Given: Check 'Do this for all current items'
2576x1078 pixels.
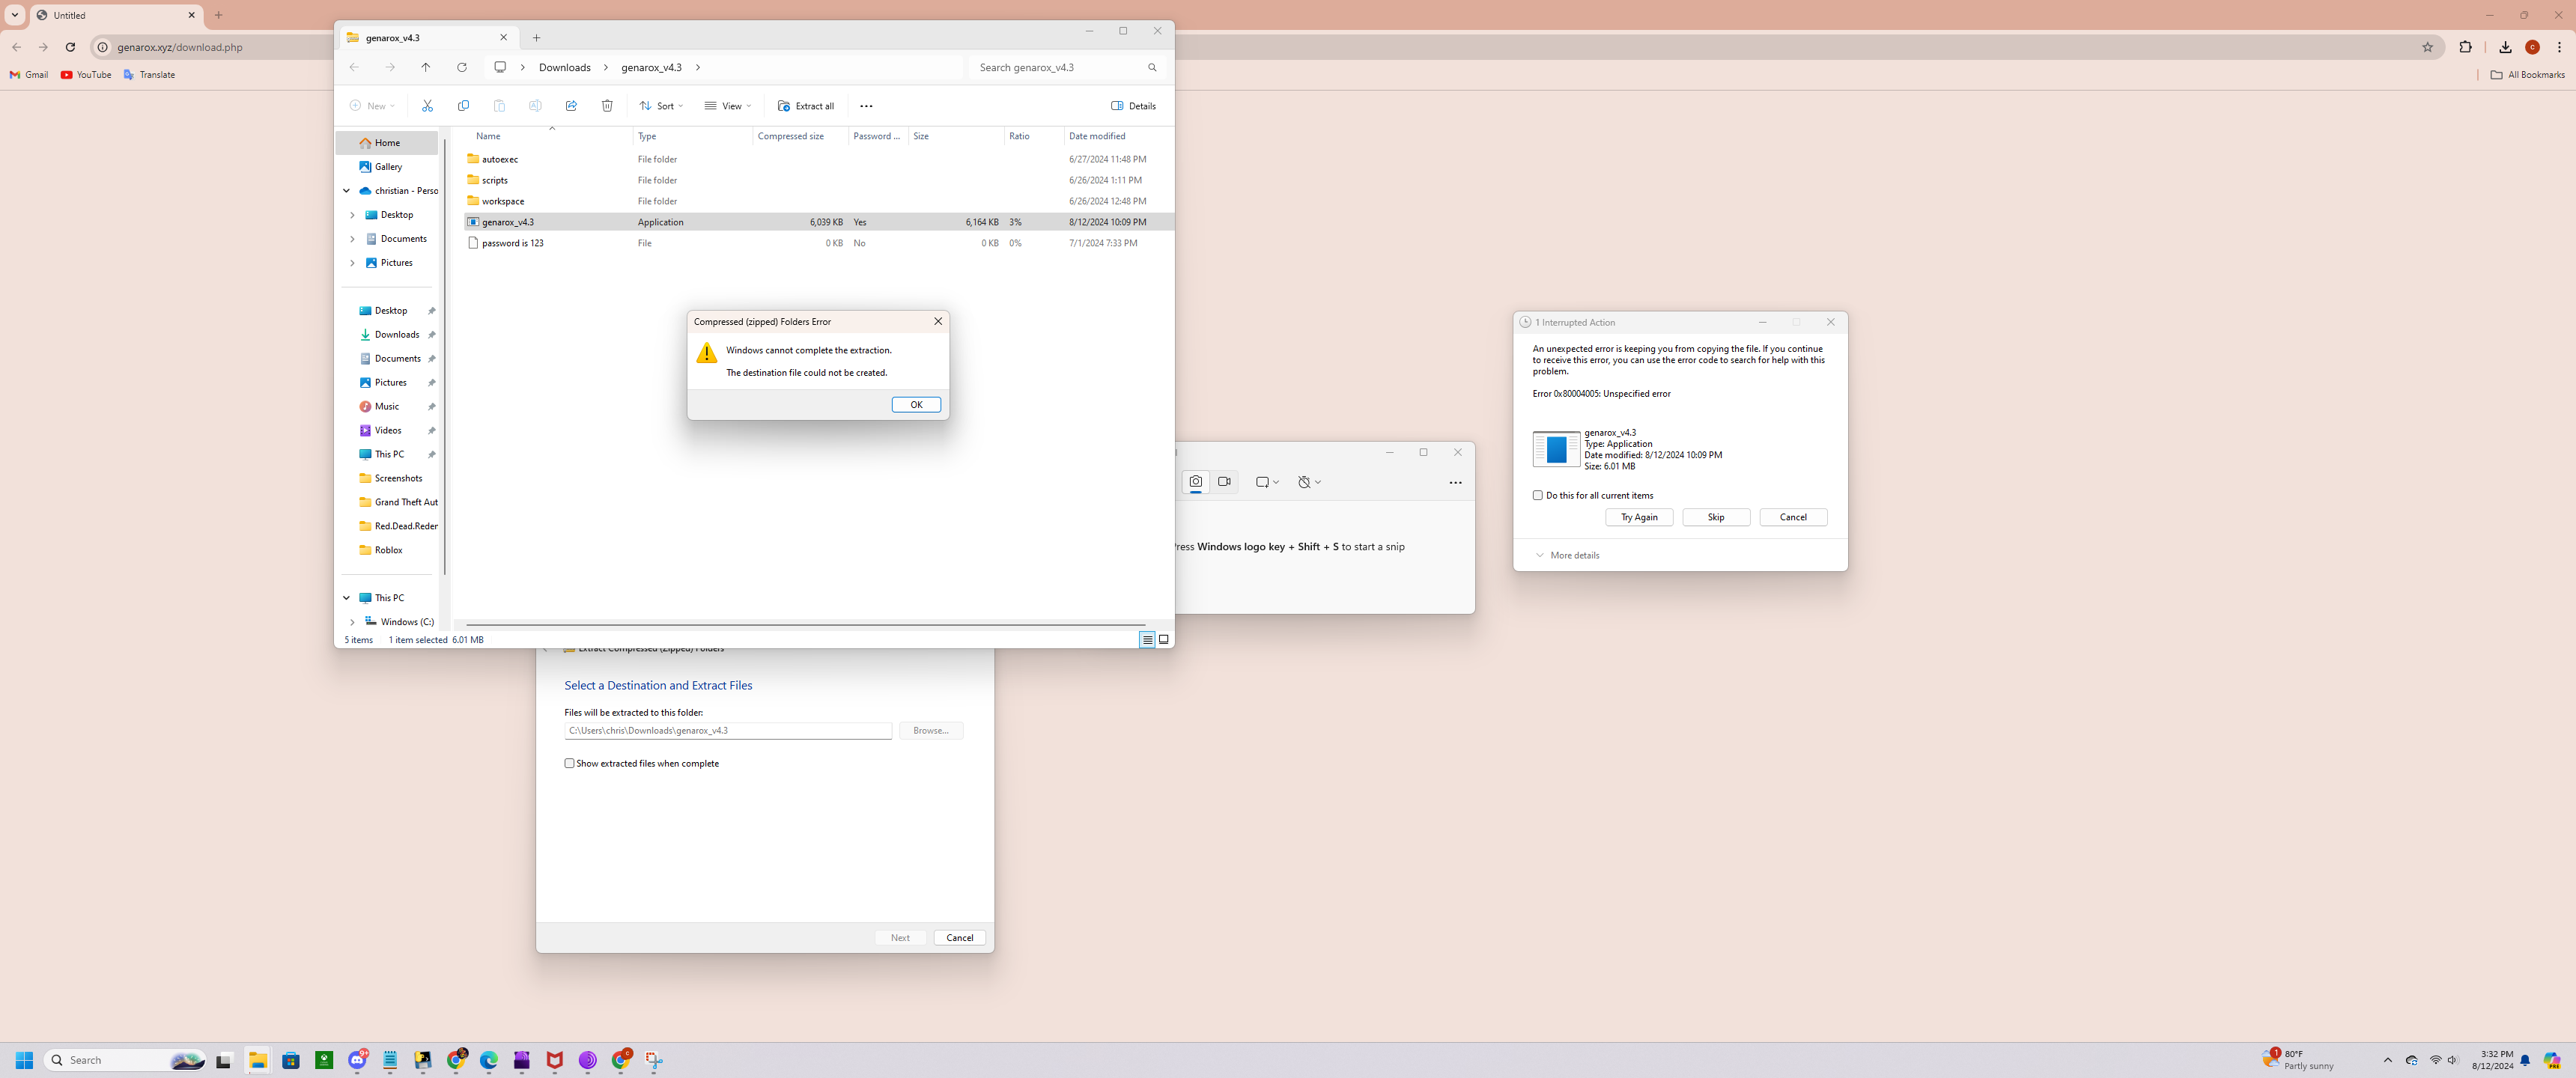Looking at the screenshot, I should pyautogui.click(x=1538, y=495).
